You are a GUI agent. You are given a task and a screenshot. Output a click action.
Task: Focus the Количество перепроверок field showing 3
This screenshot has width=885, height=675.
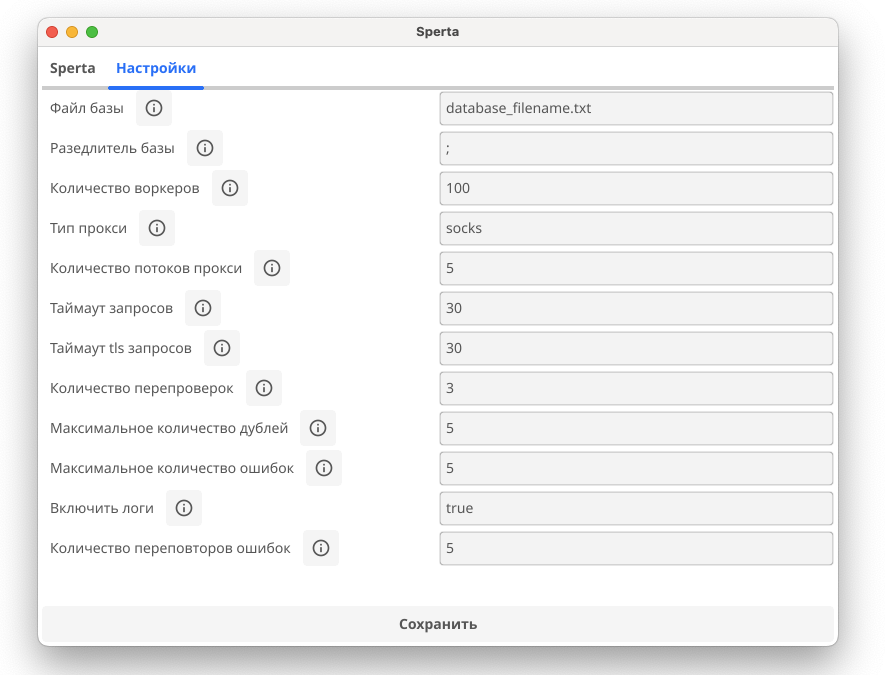pyautogui.click(x=636, y=388)
